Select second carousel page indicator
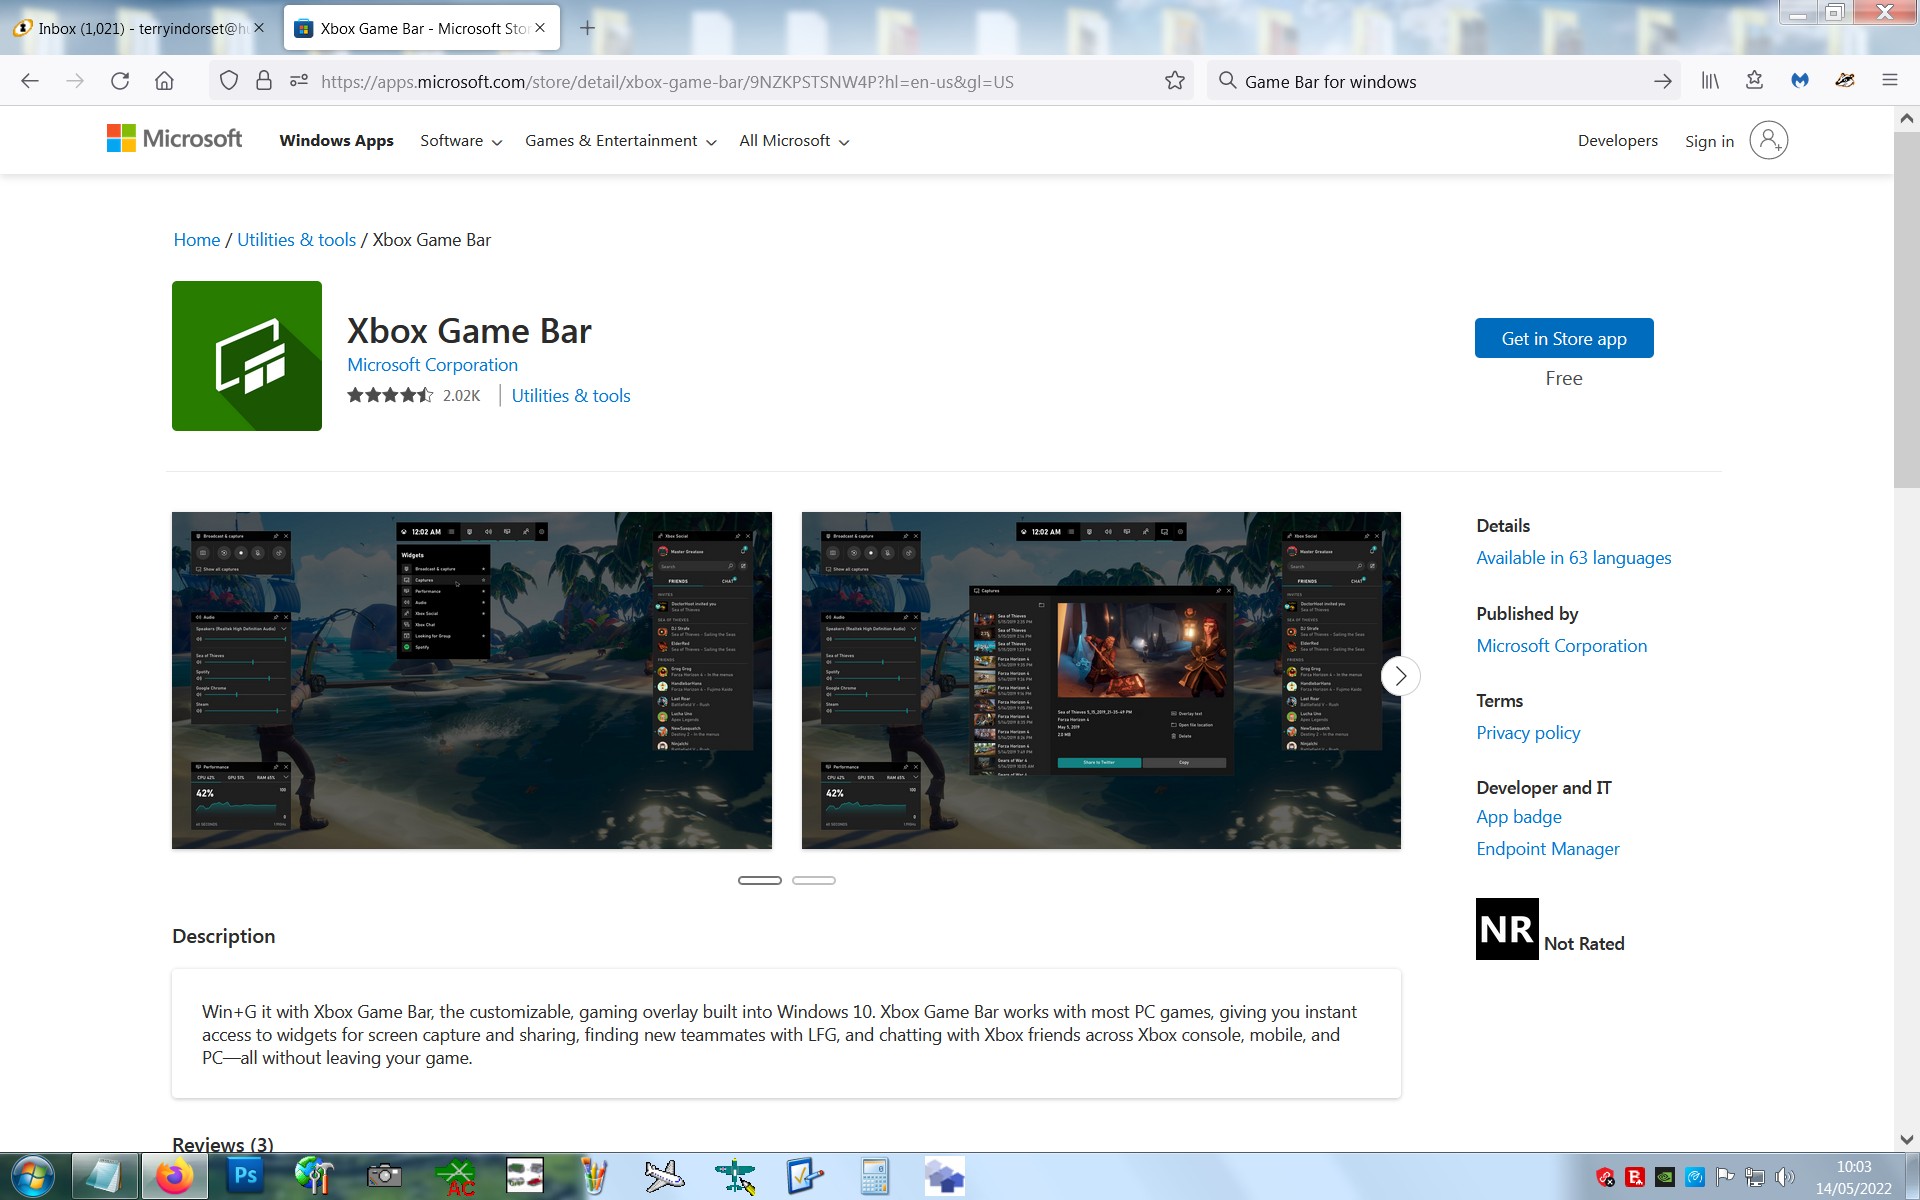 [814, 880]
